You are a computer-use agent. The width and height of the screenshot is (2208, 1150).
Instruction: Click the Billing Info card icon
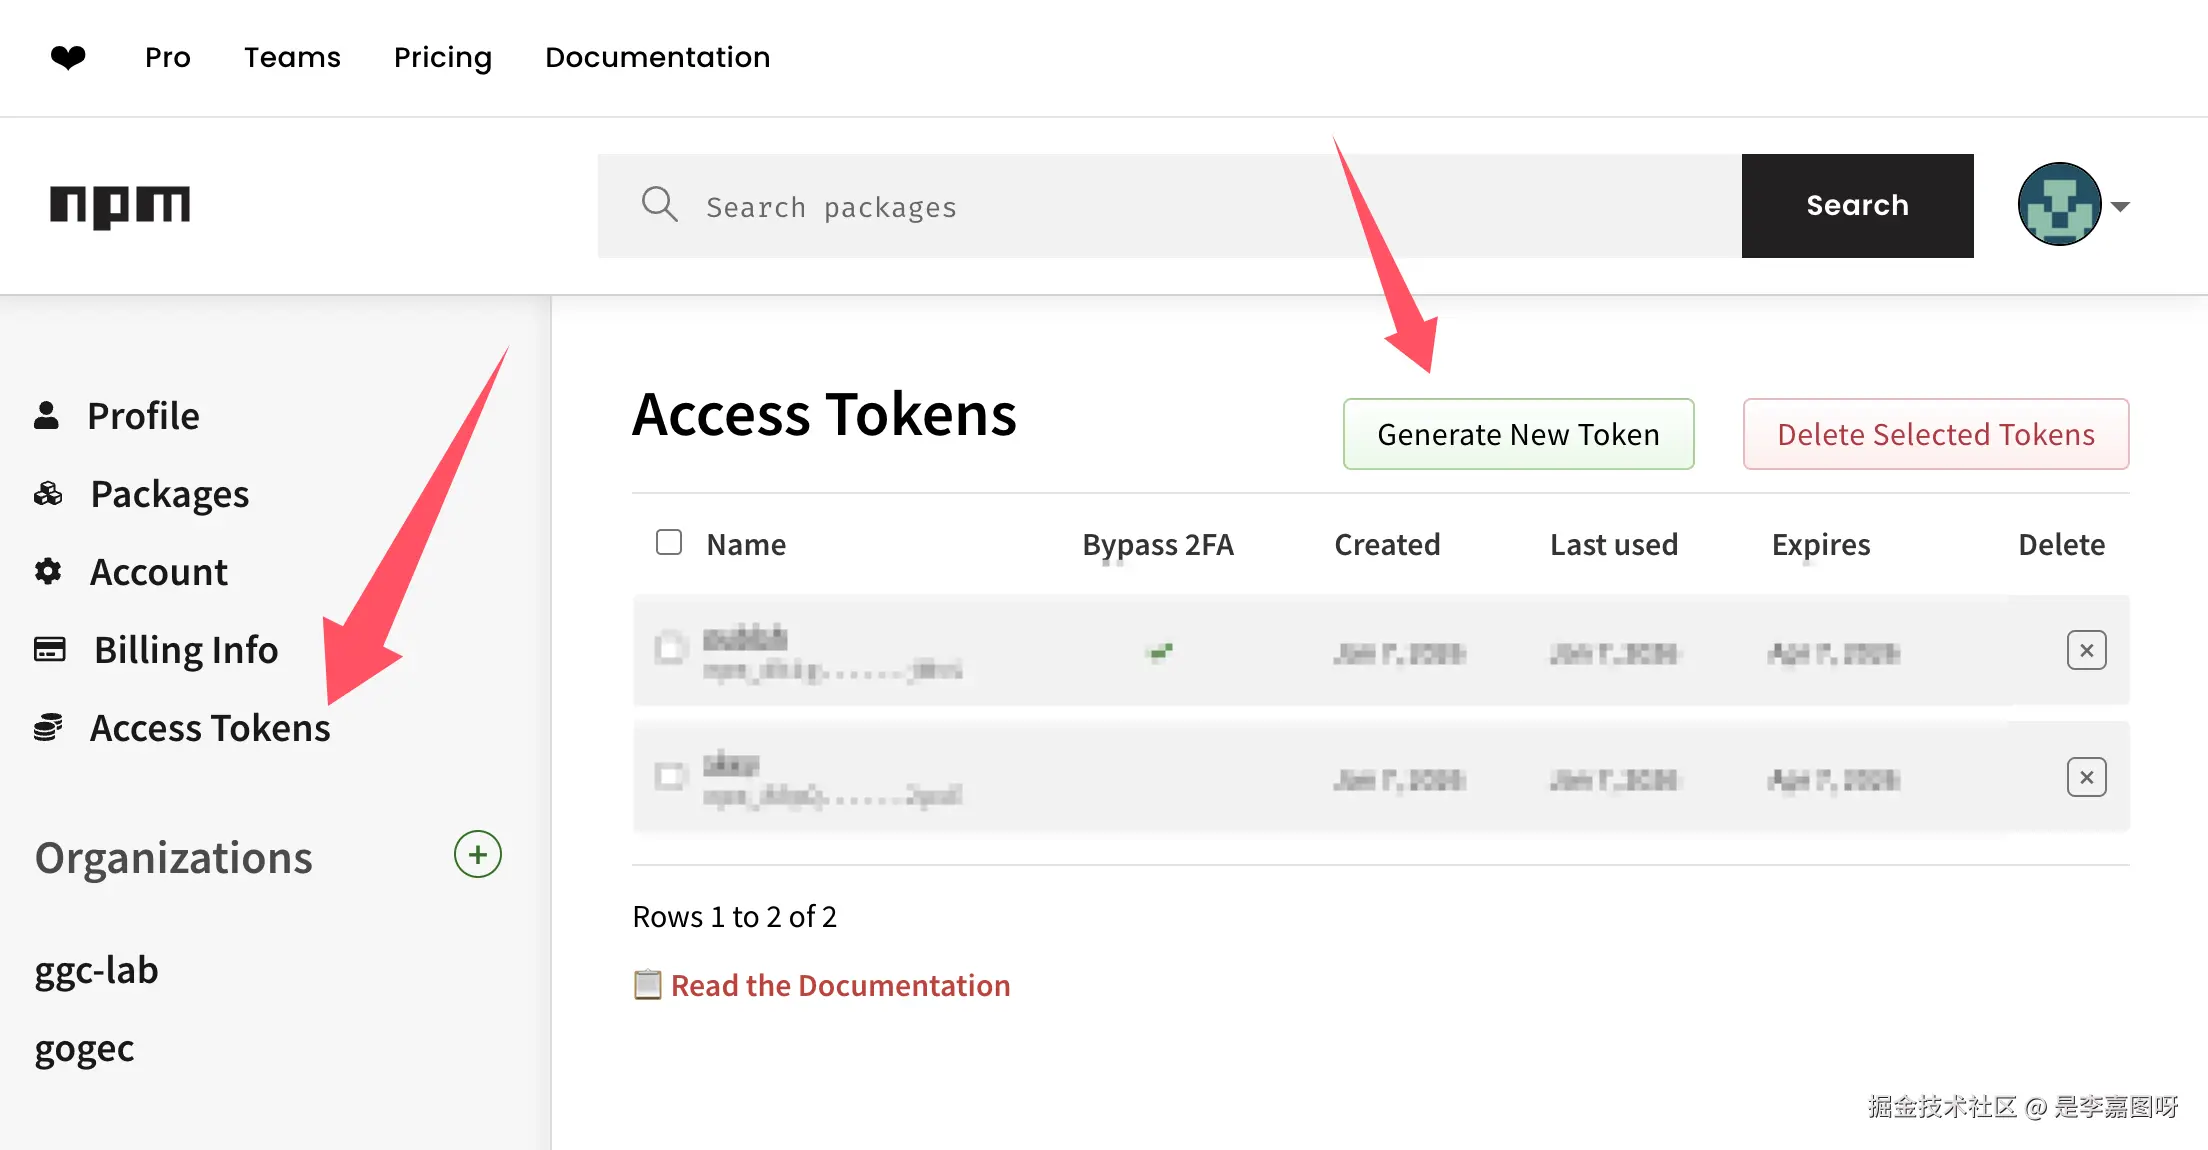pyautogui.click(x=49, y=650)
